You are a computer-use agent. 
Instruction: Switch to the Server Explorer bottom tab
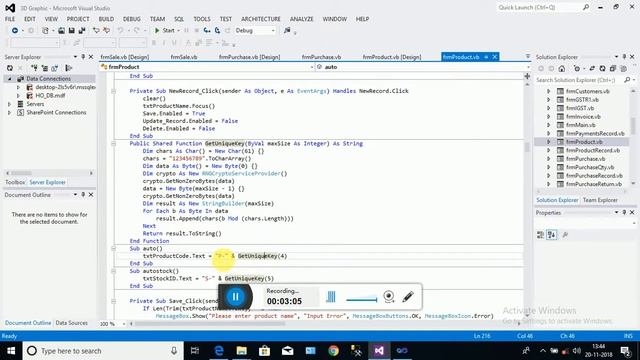(47, 182)
